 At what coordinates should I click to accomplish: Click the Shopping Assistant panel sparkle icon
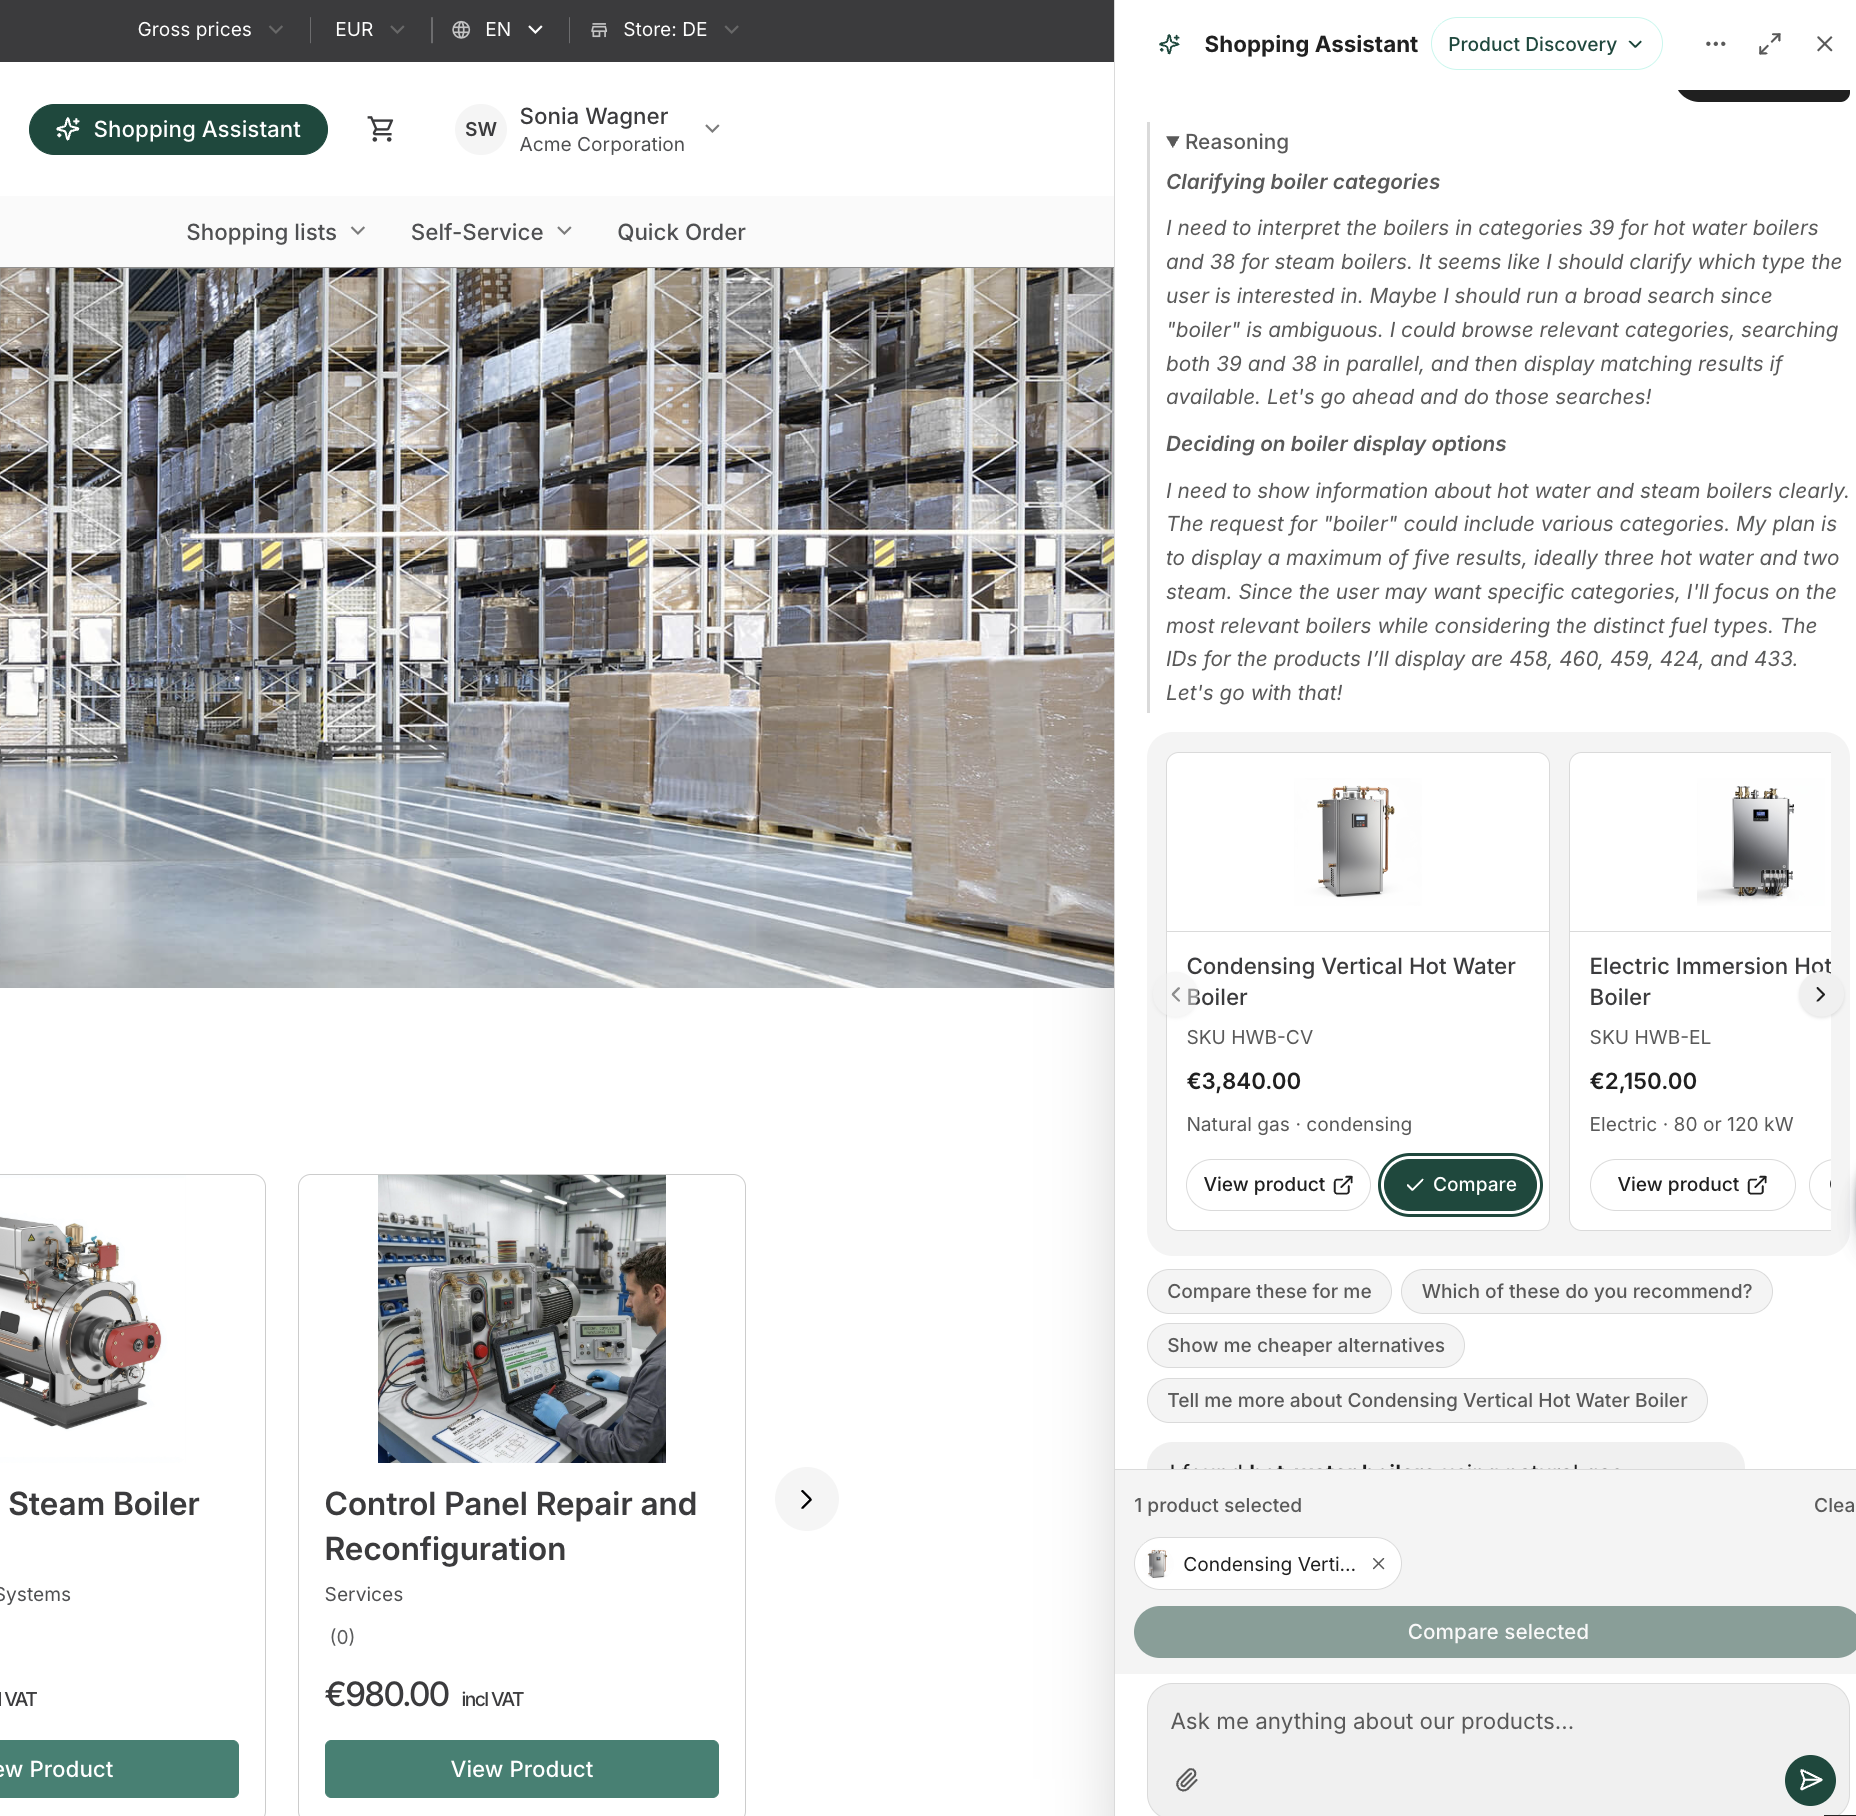coord(1169,44)
